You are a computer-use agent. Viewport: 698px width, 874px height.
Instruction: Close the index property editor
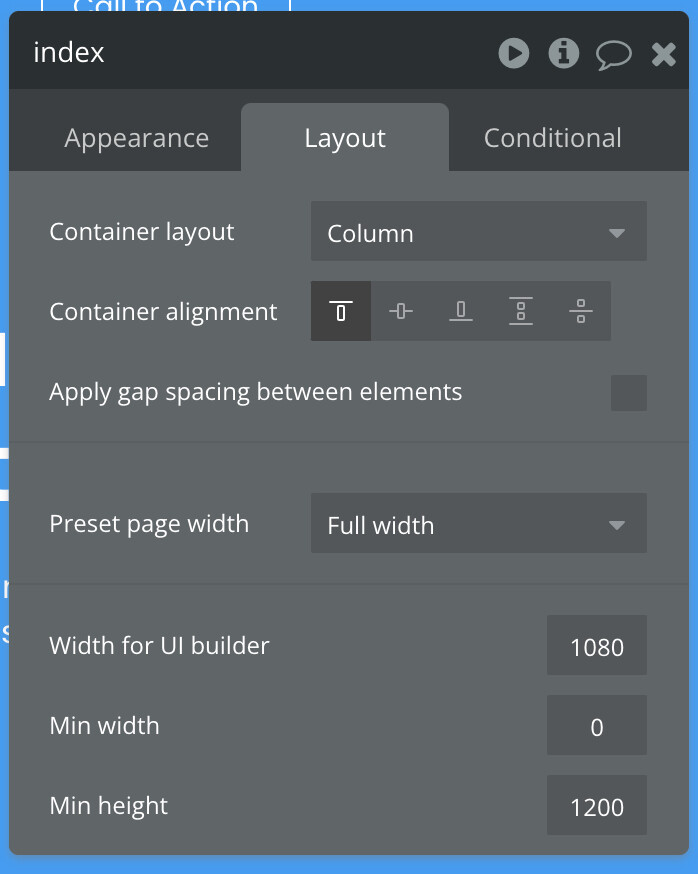coord(664,54)
